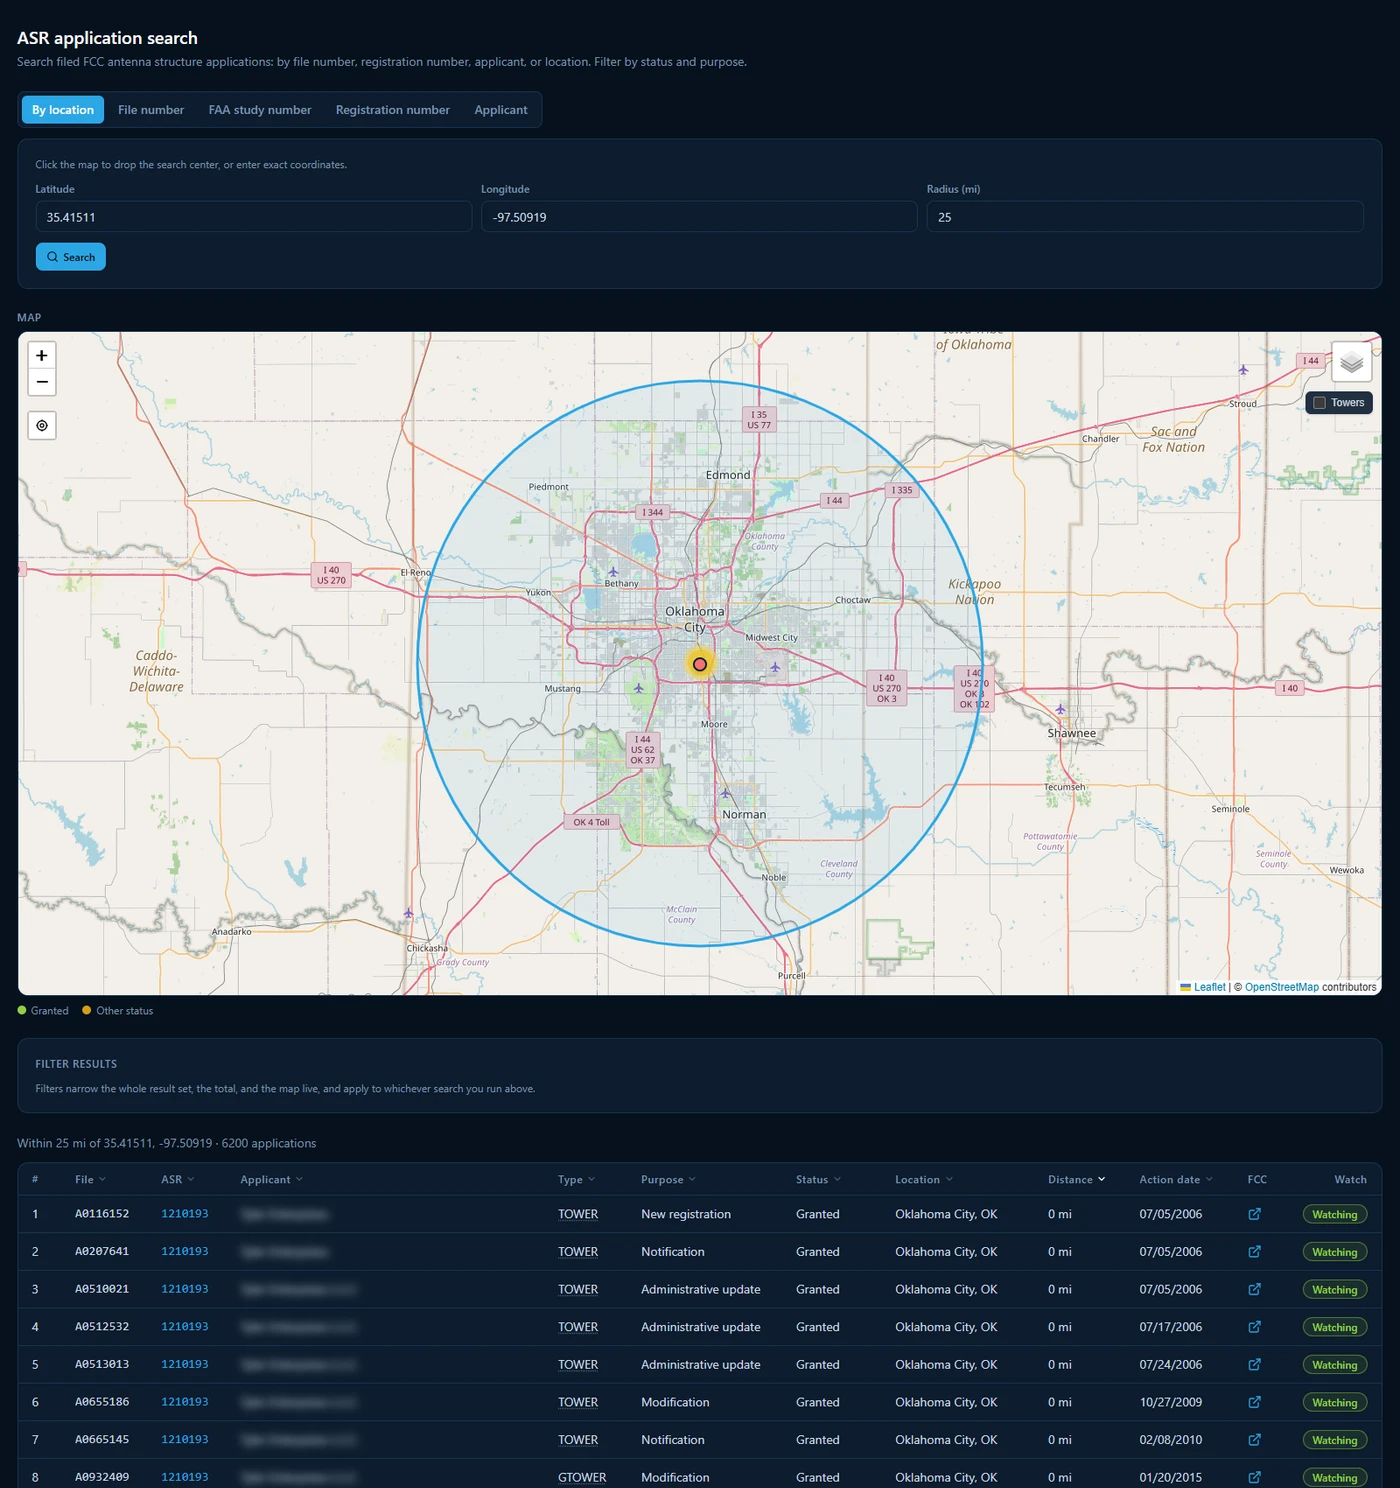1400x1488 pixels.
Task: Click the Search button
Action: pyautogui.click(x=71, y=257)
